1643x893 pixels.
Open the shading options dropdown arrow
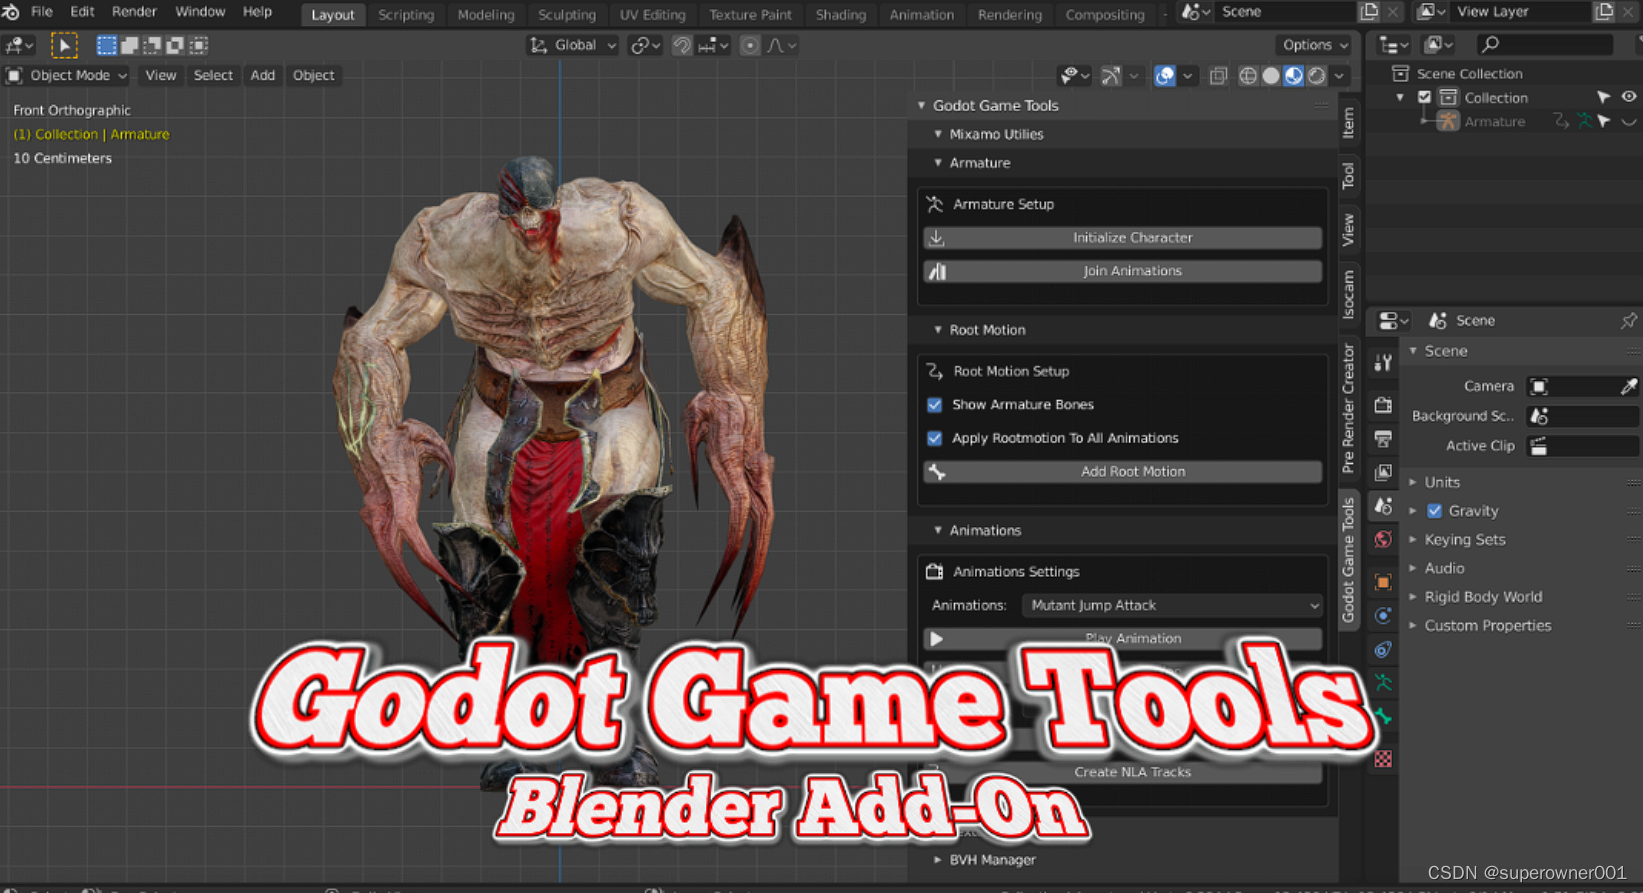point(1340,75)
